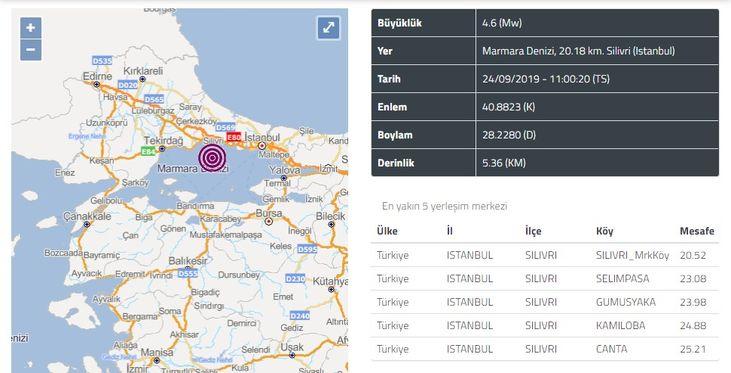Image resolution: width=731 pixels, height=373 pixels.
Task: Zoom out the map with minus button
Action: click(x=31, y=50)
